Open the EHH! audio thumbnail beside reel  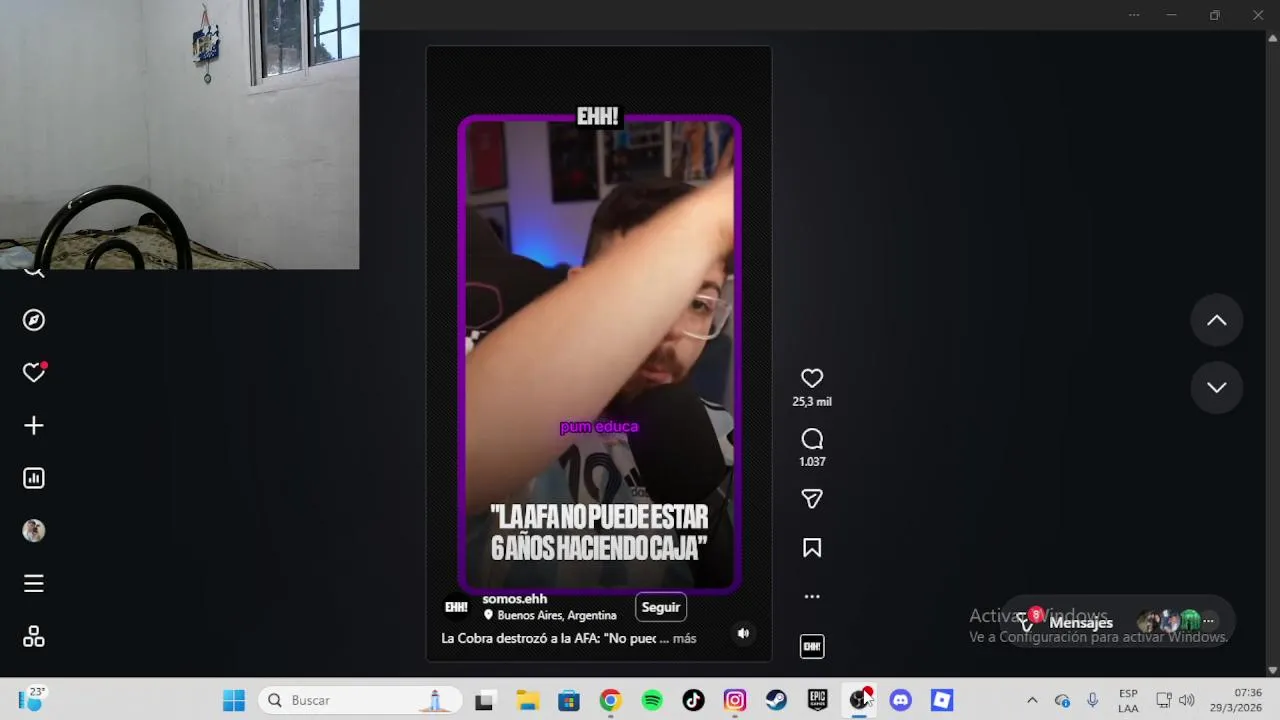(812, 647)
